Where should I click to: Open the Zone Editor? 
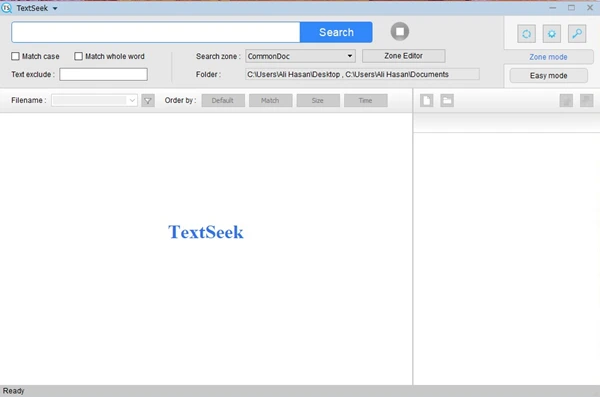pos(403,56)
